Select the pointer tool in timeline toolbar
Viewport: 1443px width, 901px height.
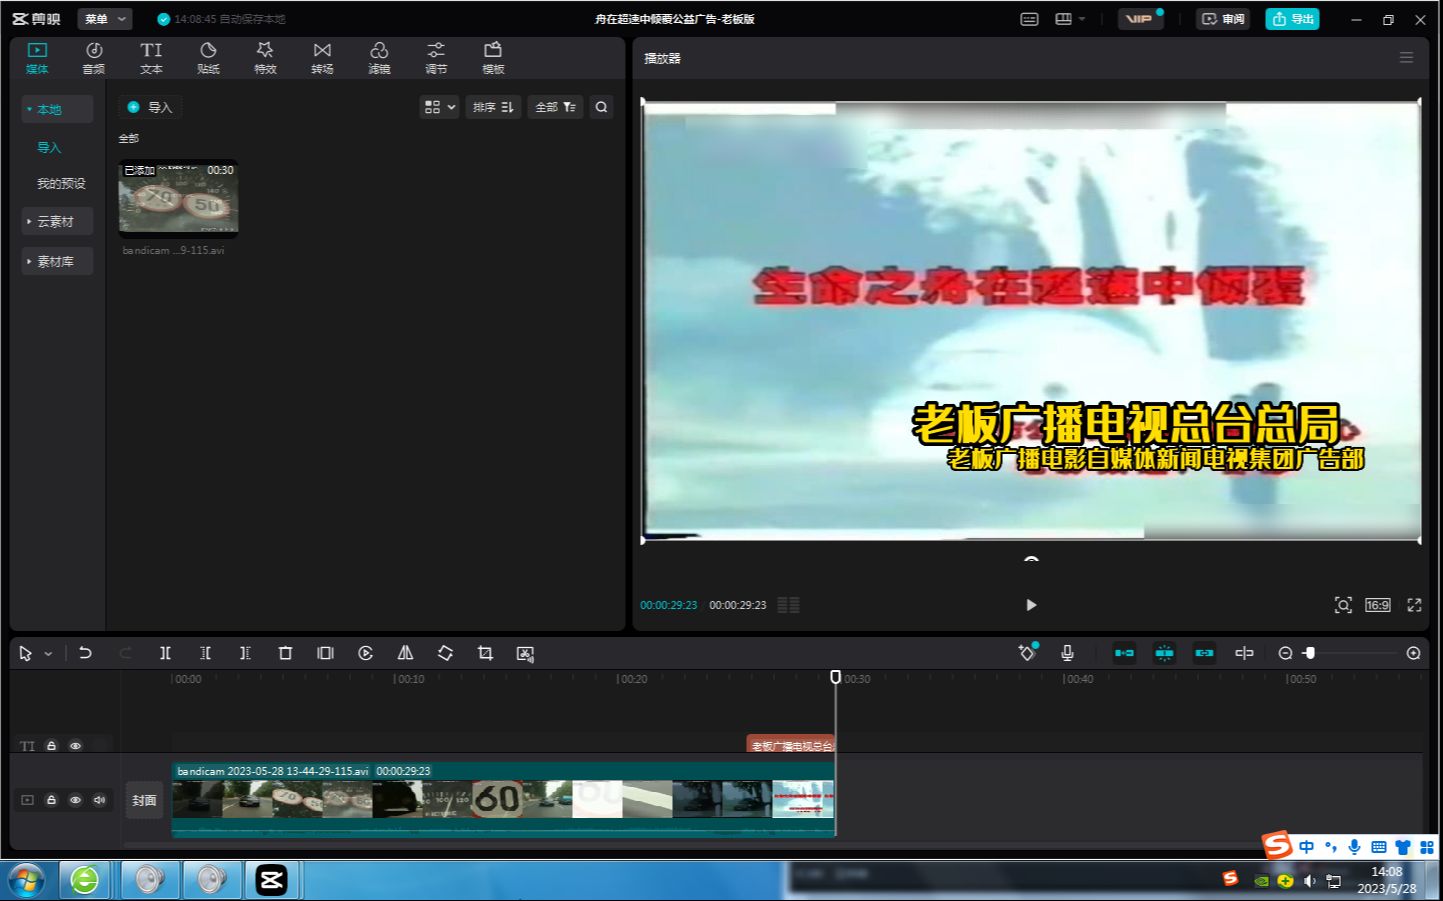pyautogui.click(x=26, y=653)
